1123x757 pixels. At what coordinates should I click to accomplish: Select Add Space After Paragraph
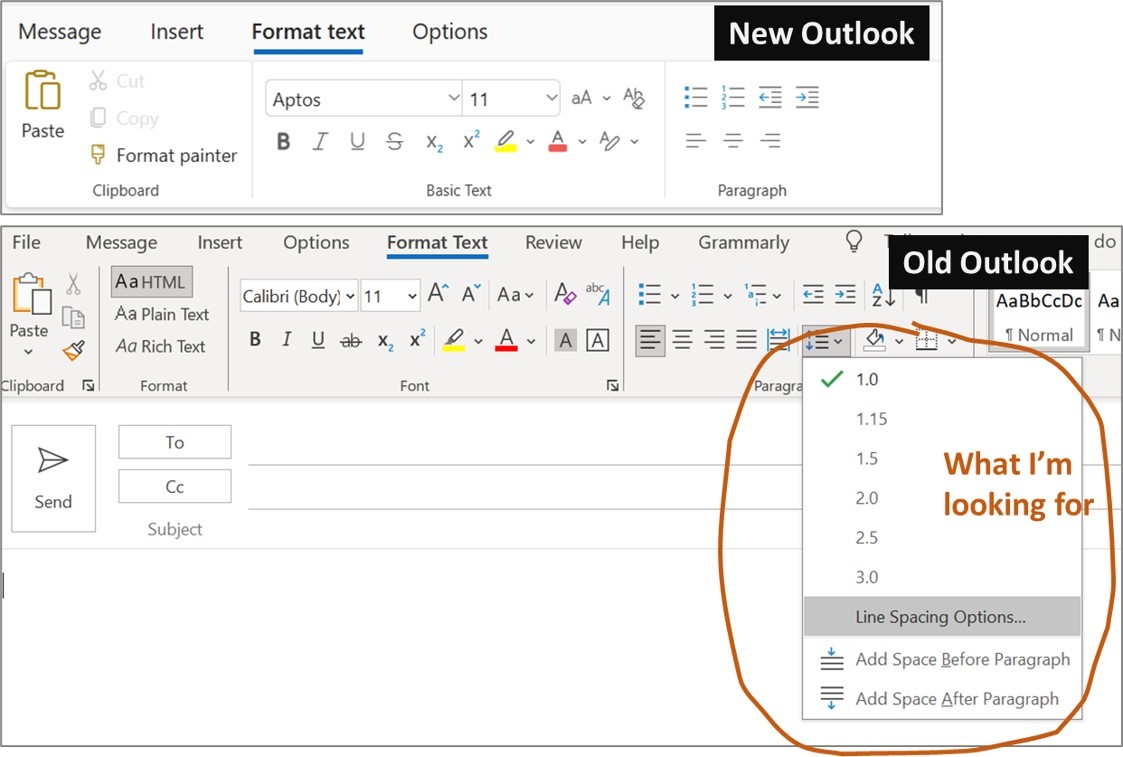pyautogui.click(x=942, y=698)
